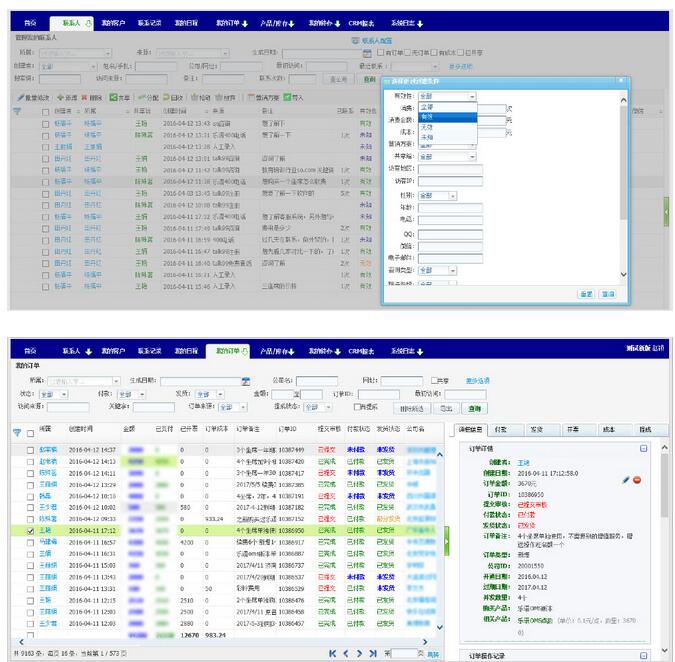Click the 订单ID input field in orders filters
Screen dimensions: 675x662
(378, 394)
